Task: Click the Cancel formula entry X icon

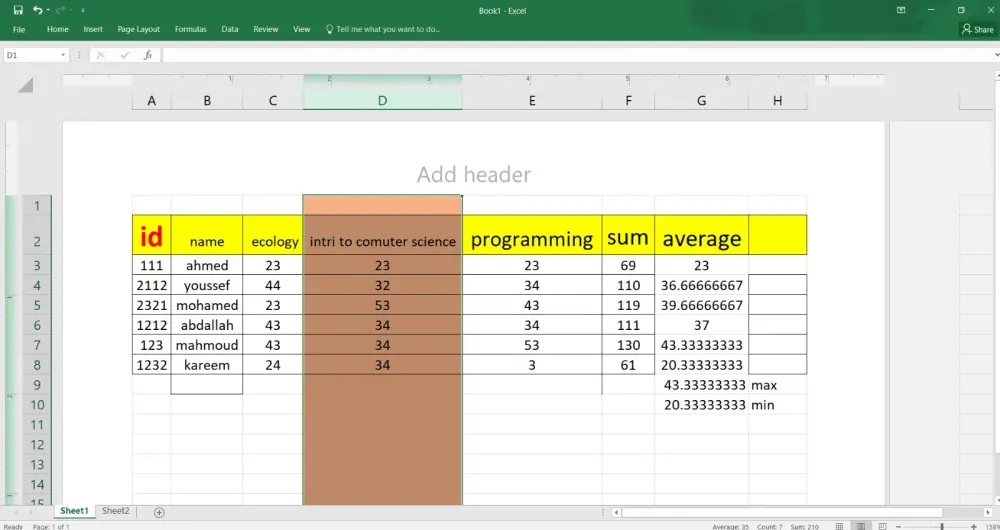Action: (101, 55)
